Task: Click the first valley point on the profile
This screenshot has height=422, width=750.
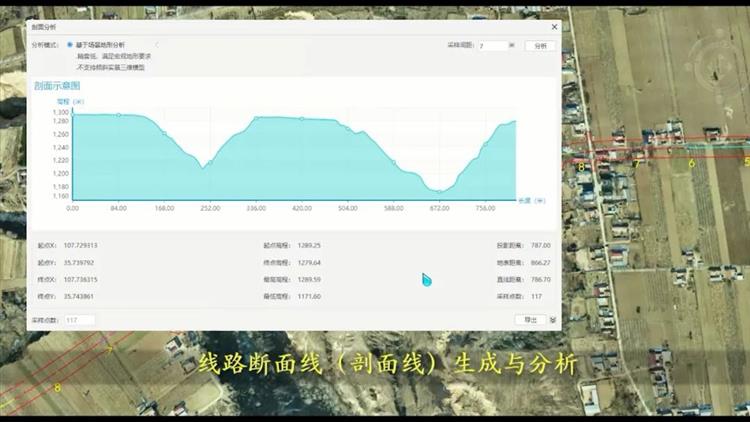Action: (210, 162)
